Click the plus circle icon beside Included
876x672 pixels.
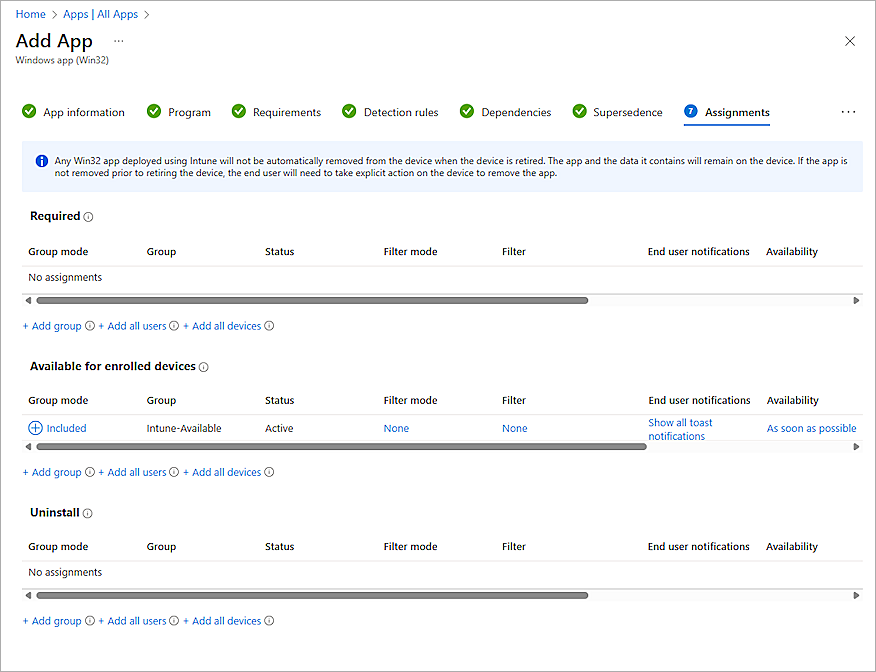point(33,427)
